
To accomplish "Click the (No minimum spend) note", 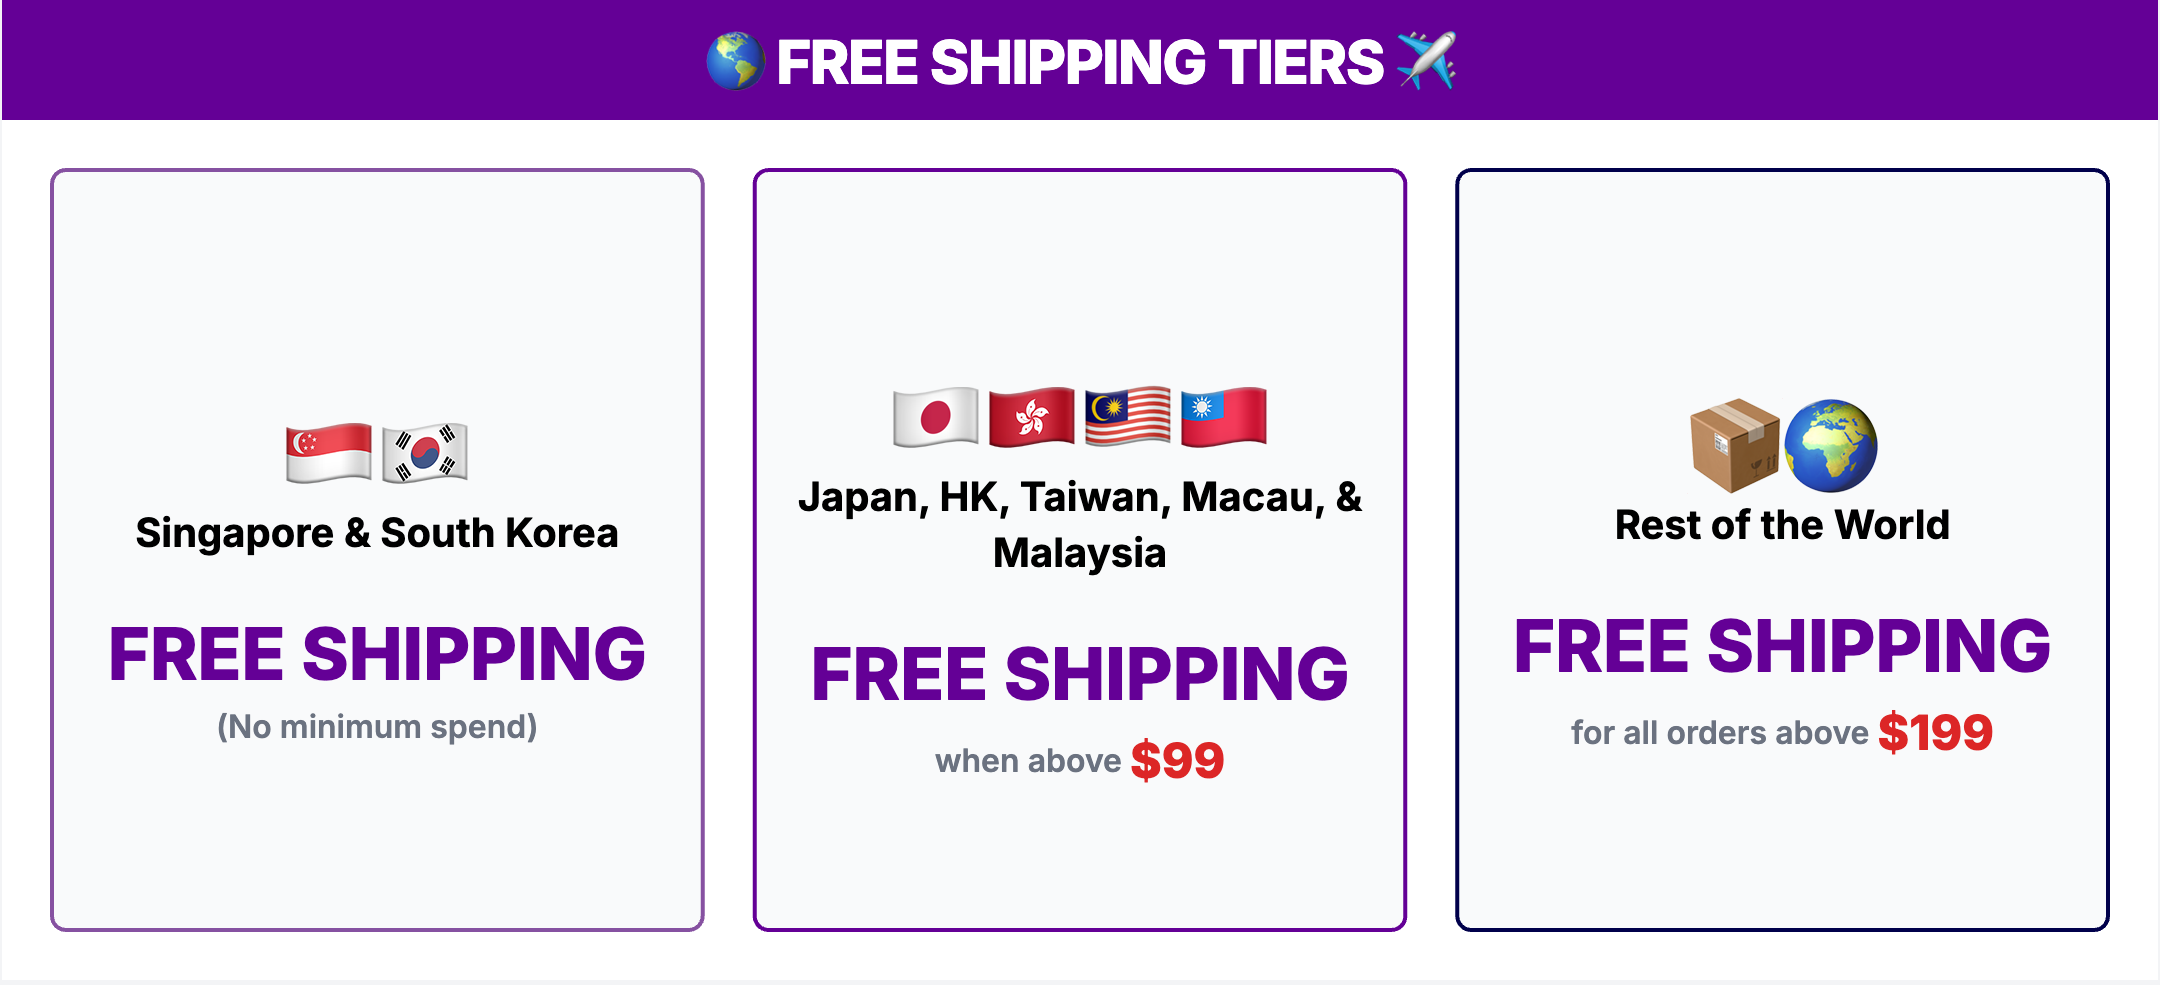I will pos(377,727).
